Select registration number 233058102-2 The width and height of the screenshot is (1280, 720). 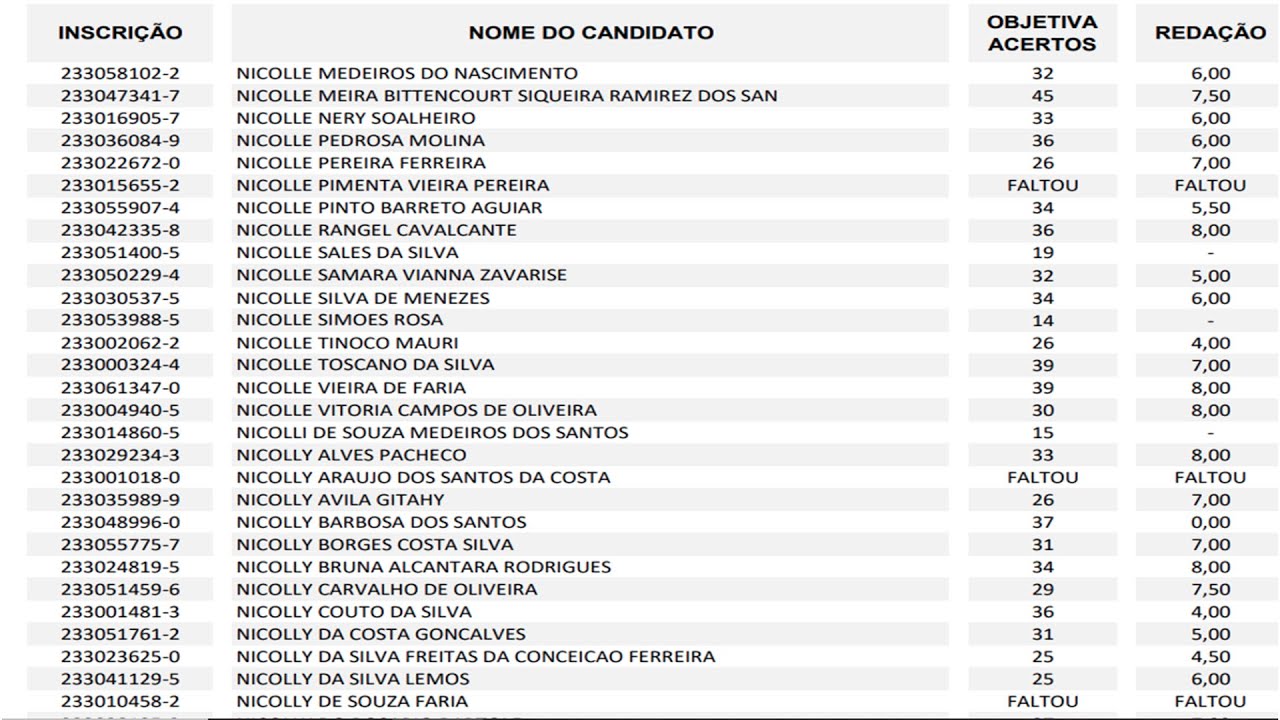pyautogui.click(x=120, y=73)
